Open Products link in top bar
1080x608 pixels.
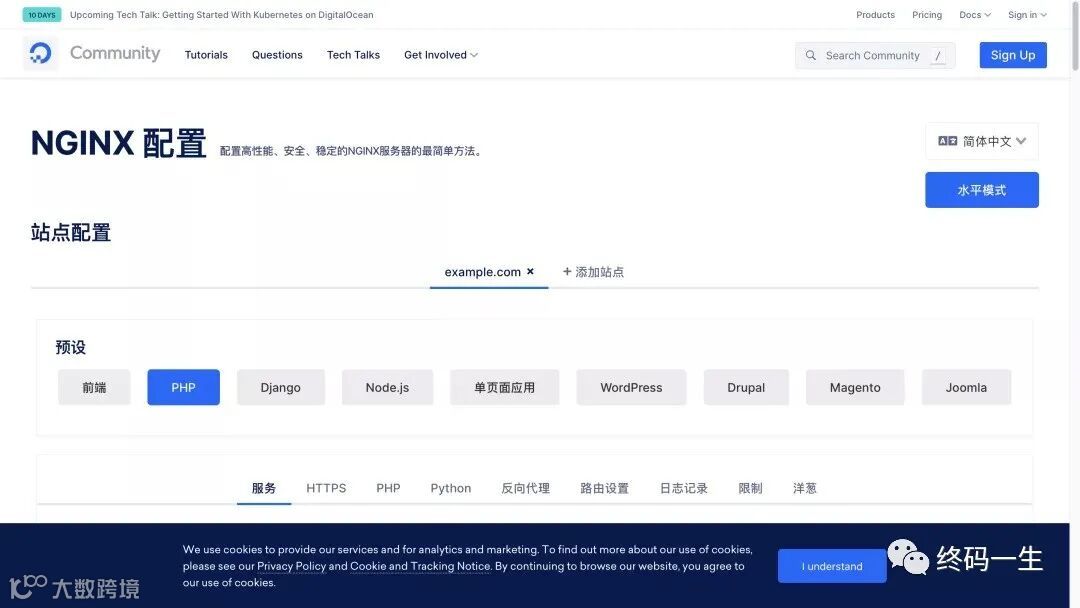coord(875,14)
